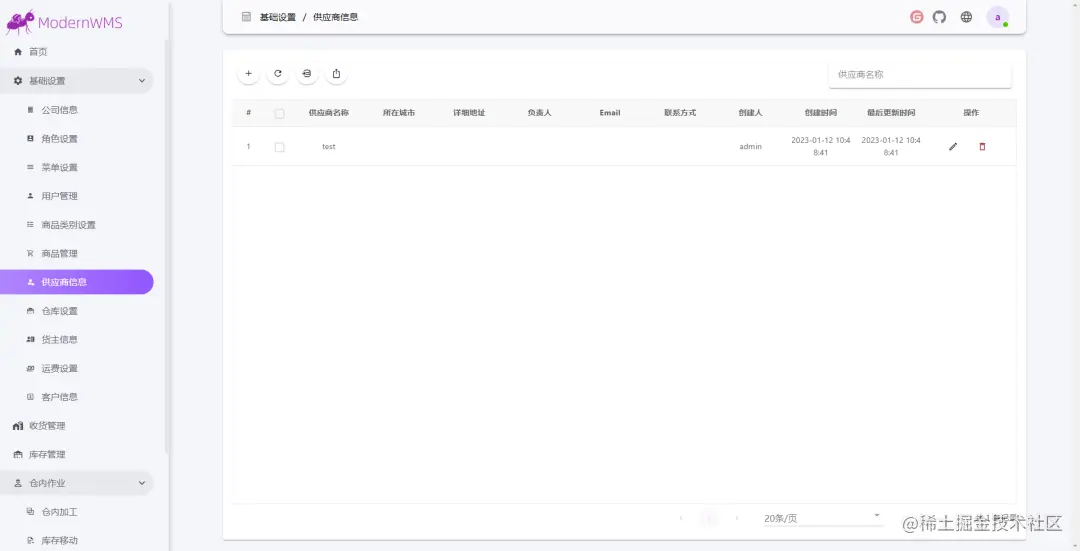Click the 'admin' creator cell
The width and height of the screenshot is (1080, 551).
(x=750, y=147)
